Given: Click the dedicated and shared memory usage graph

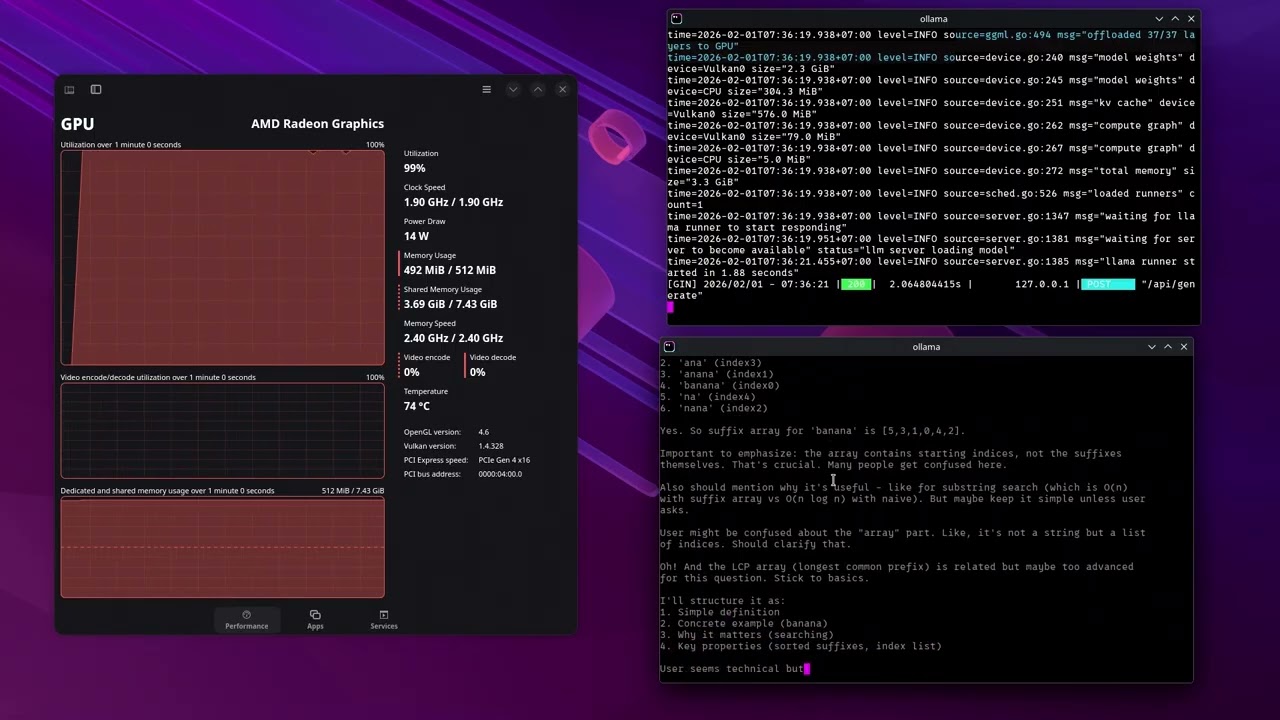Looking at the screenshot, I should pos(222,547).
